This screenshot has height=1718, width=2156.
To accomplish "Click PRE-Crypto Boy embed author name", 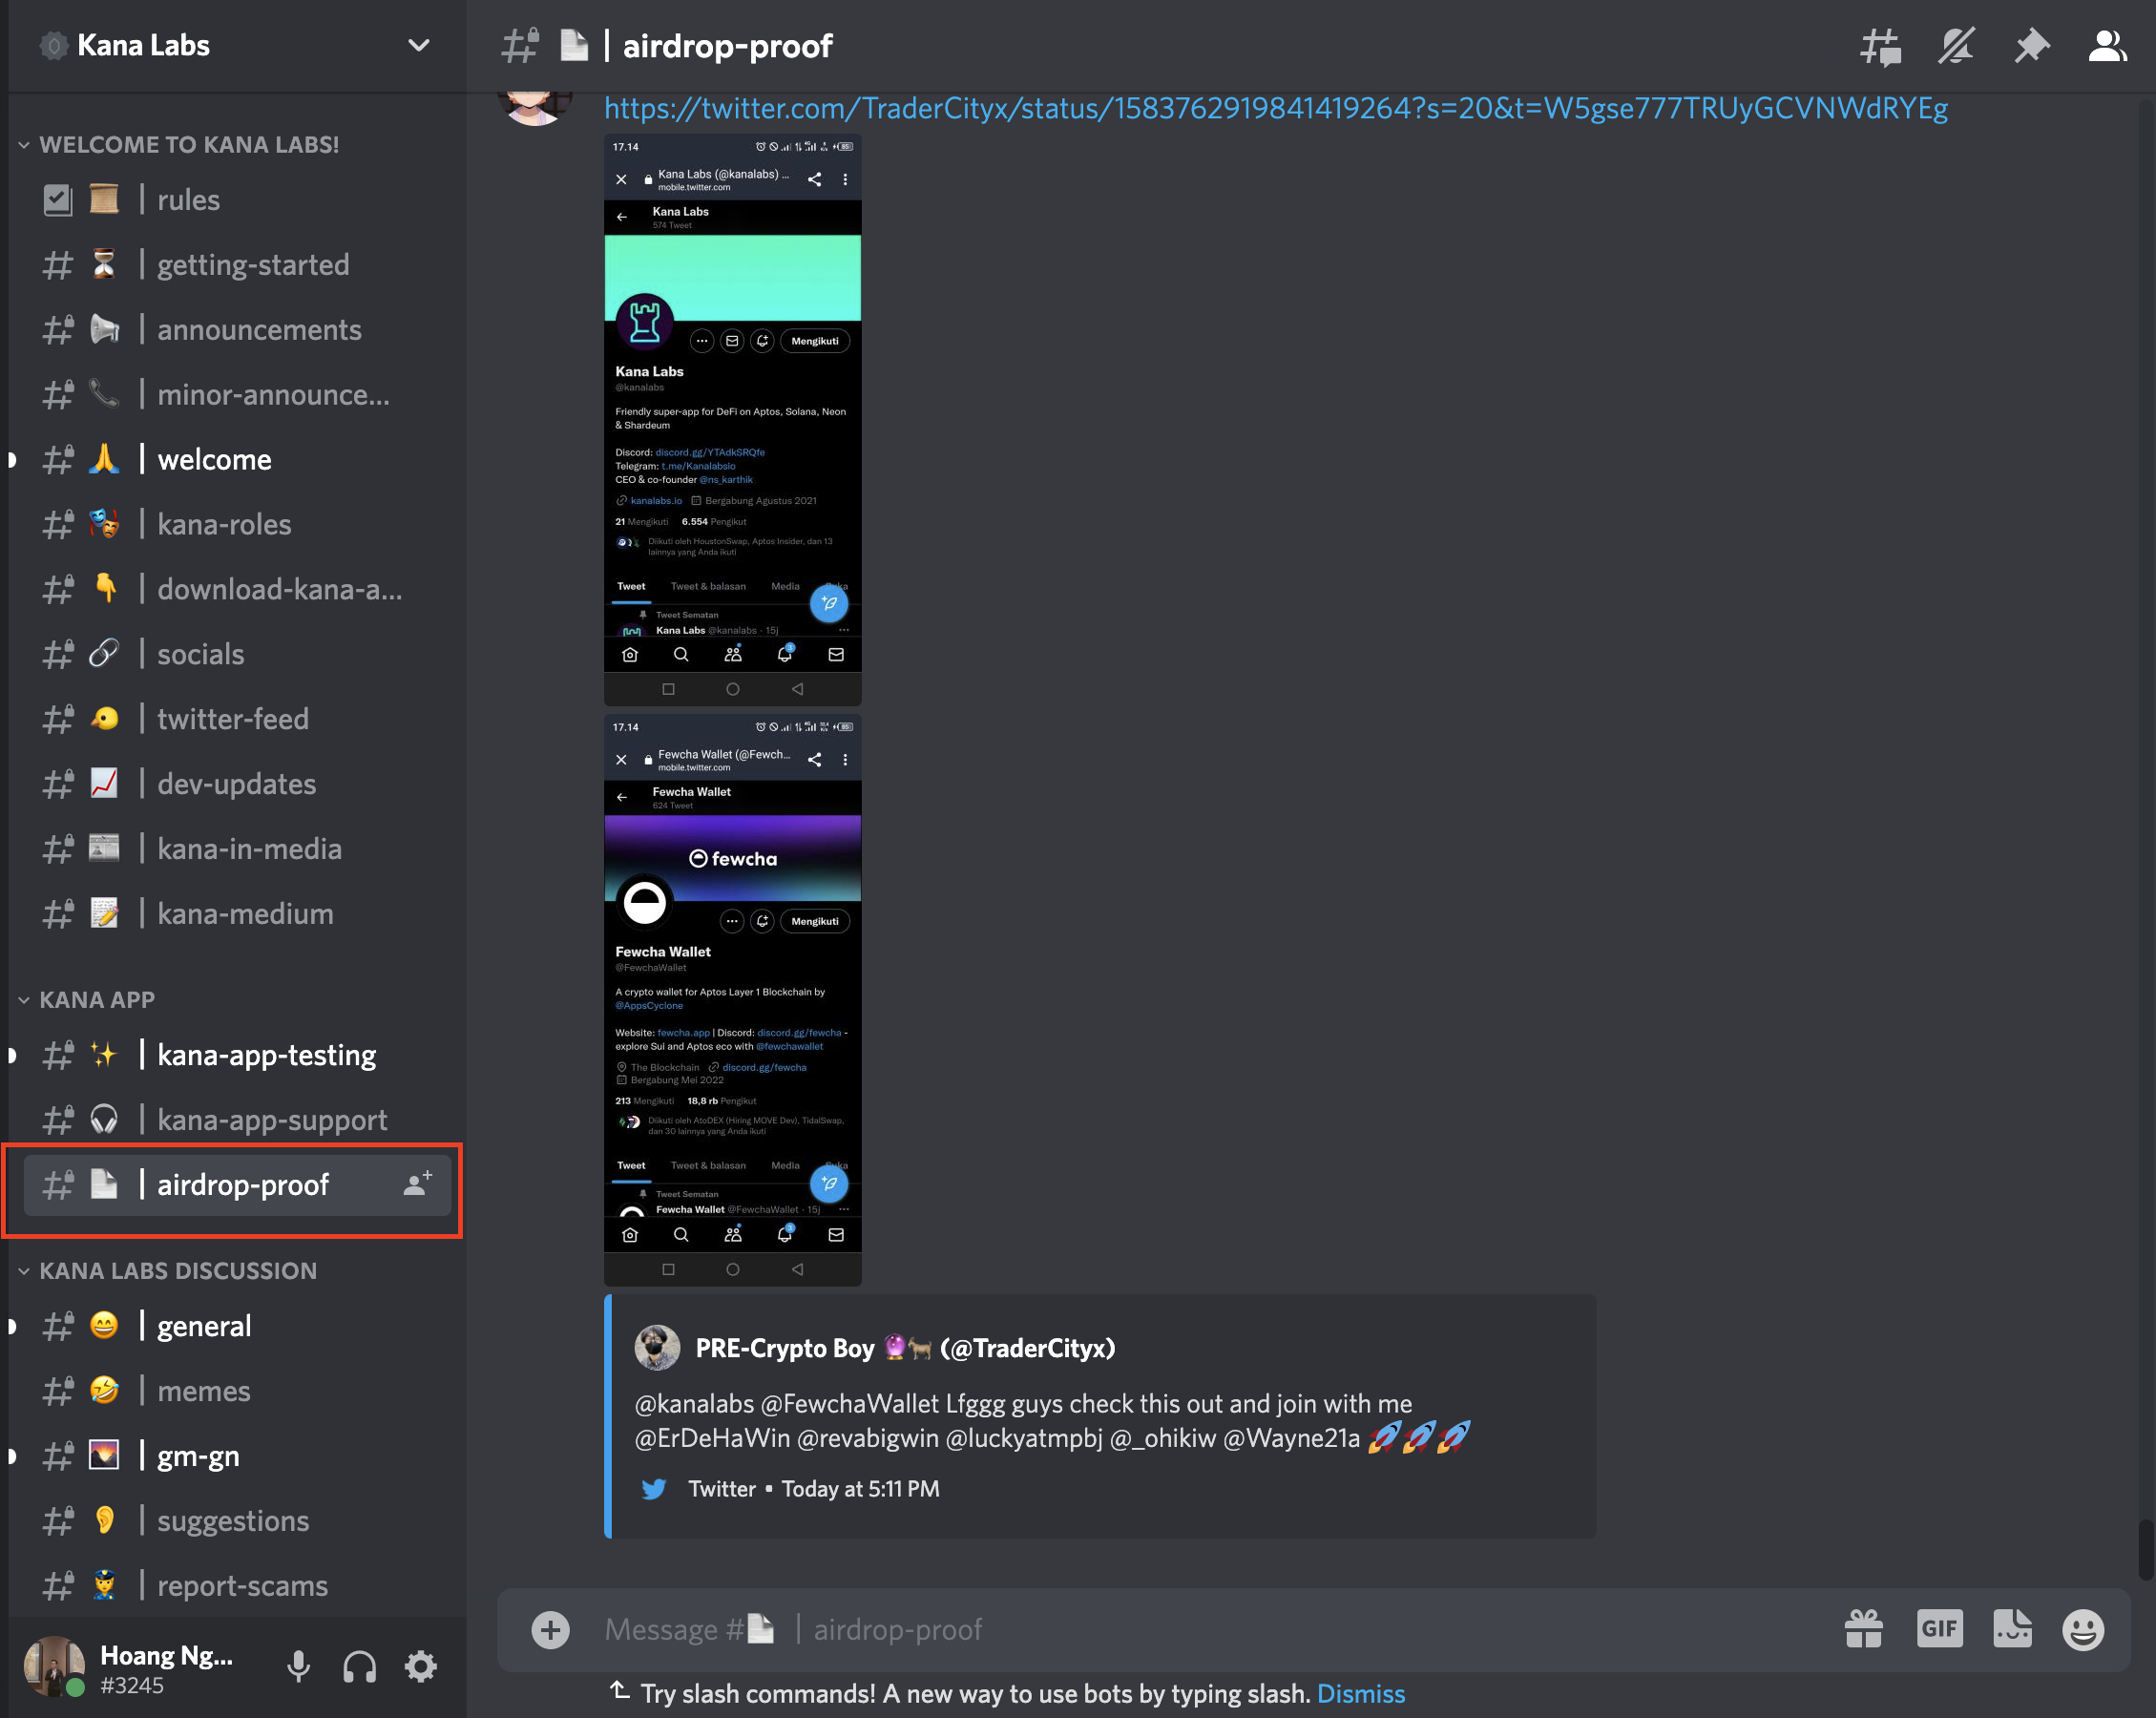I will 905,1348.
